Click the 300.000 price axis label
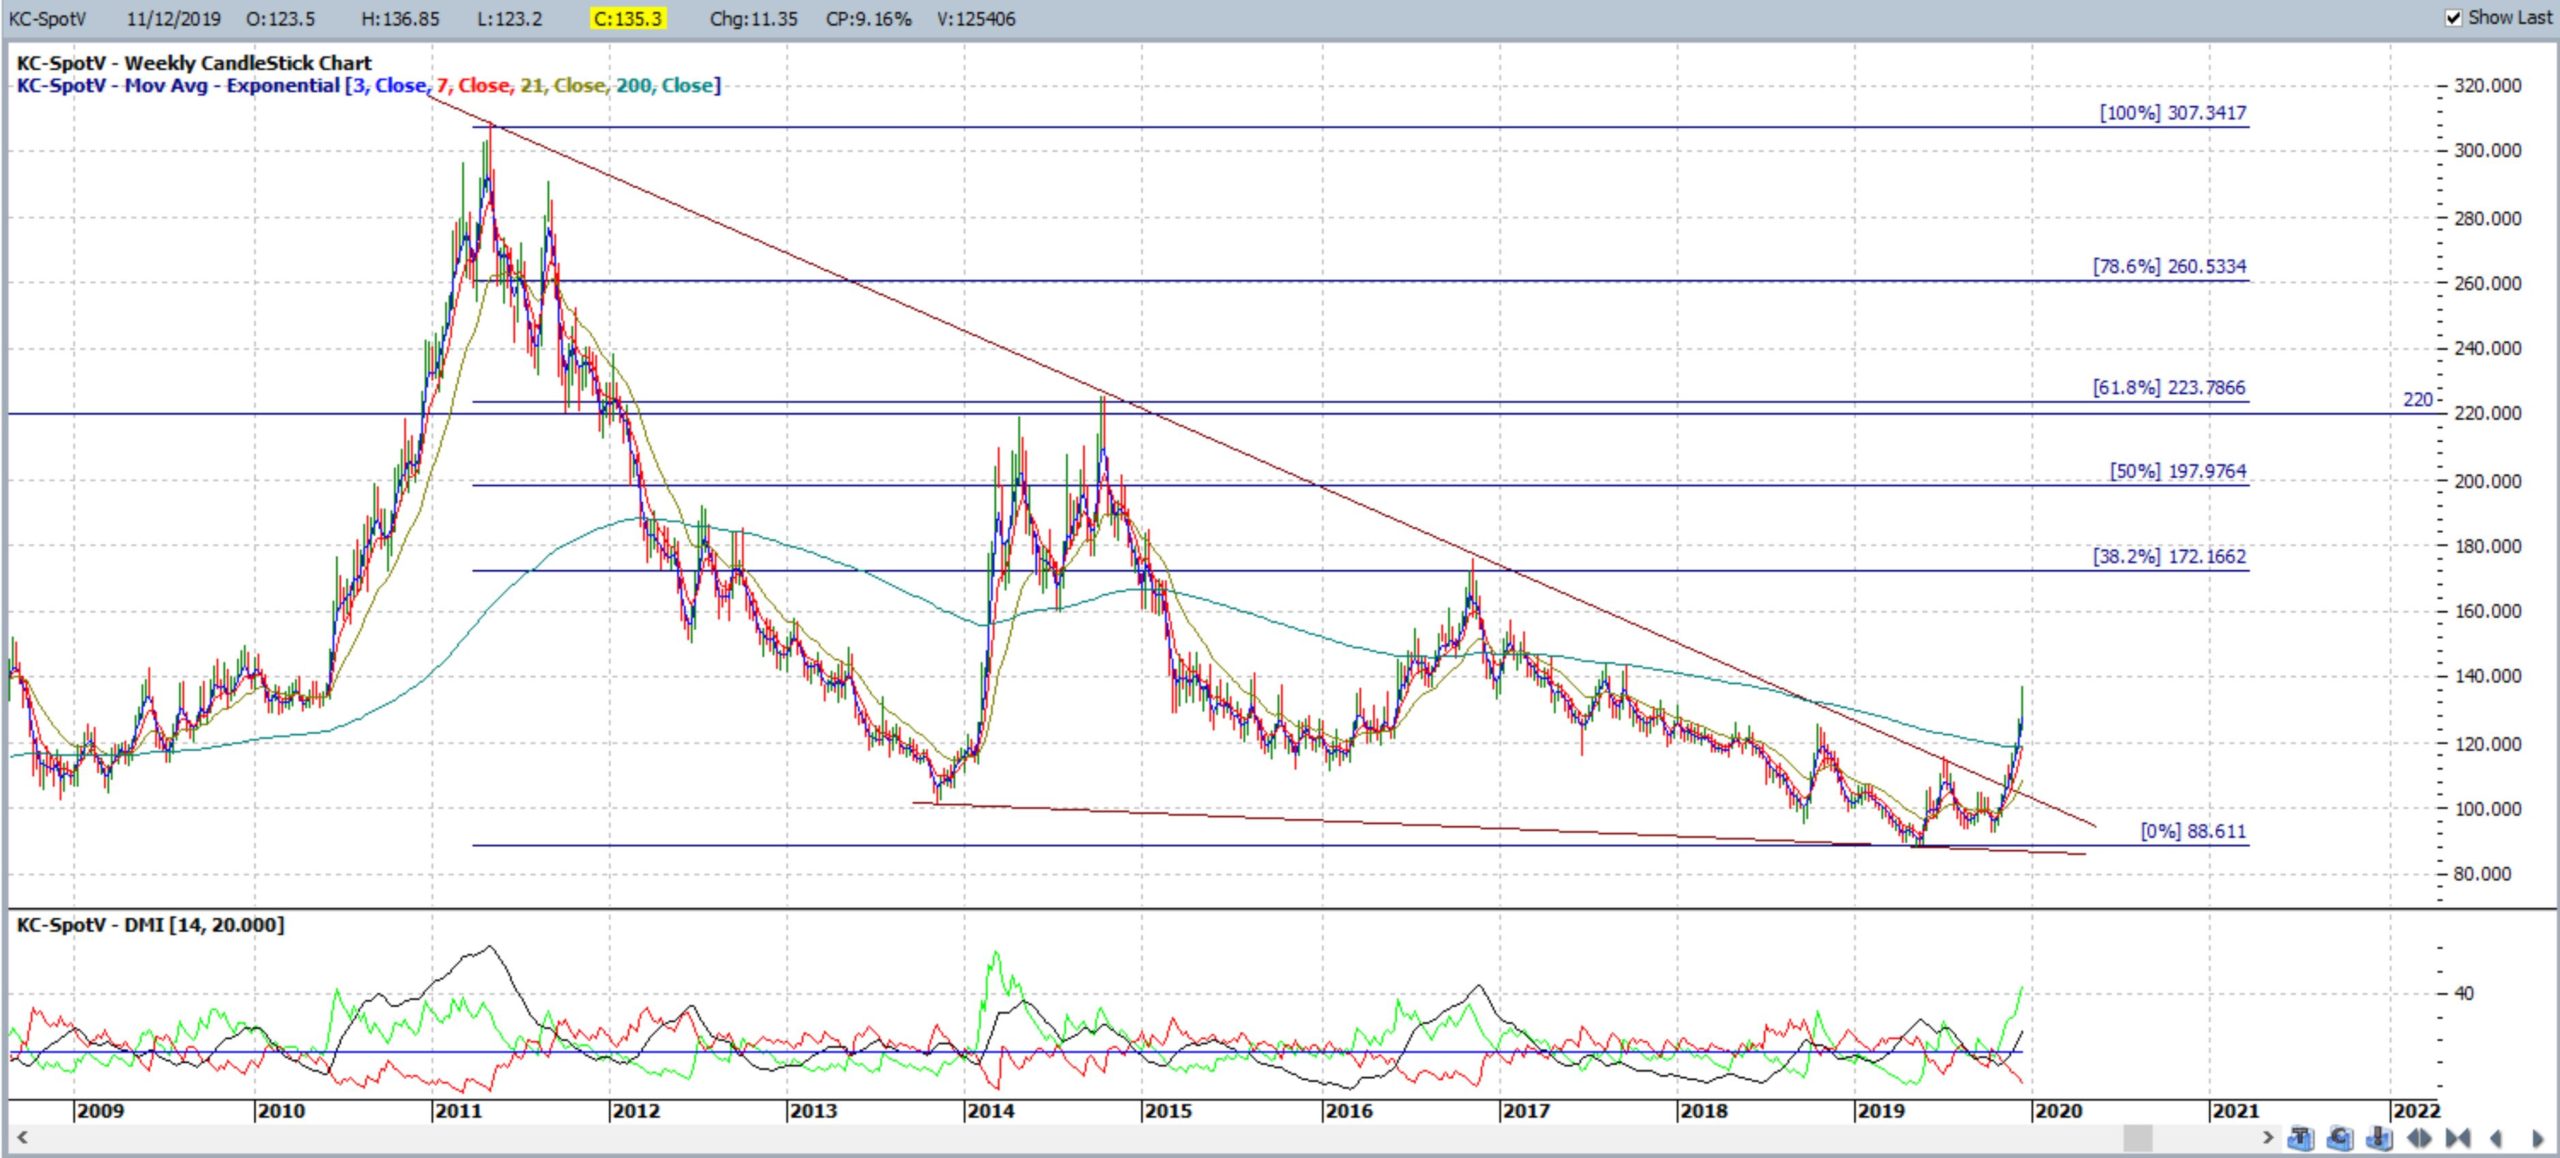This screenshot has height=1158, width=2560. (x=2488, y=151)
